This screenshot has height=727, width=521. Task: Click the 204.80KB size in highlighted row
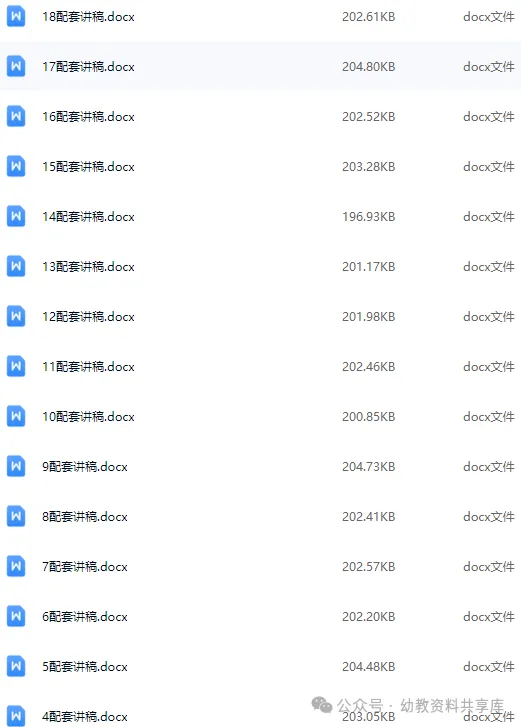(369, 66)
